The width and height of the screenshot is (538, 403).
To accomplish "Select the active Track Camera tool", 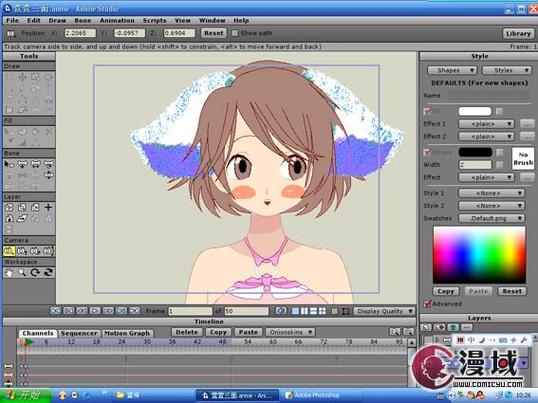I will click(x=9, y=251).
